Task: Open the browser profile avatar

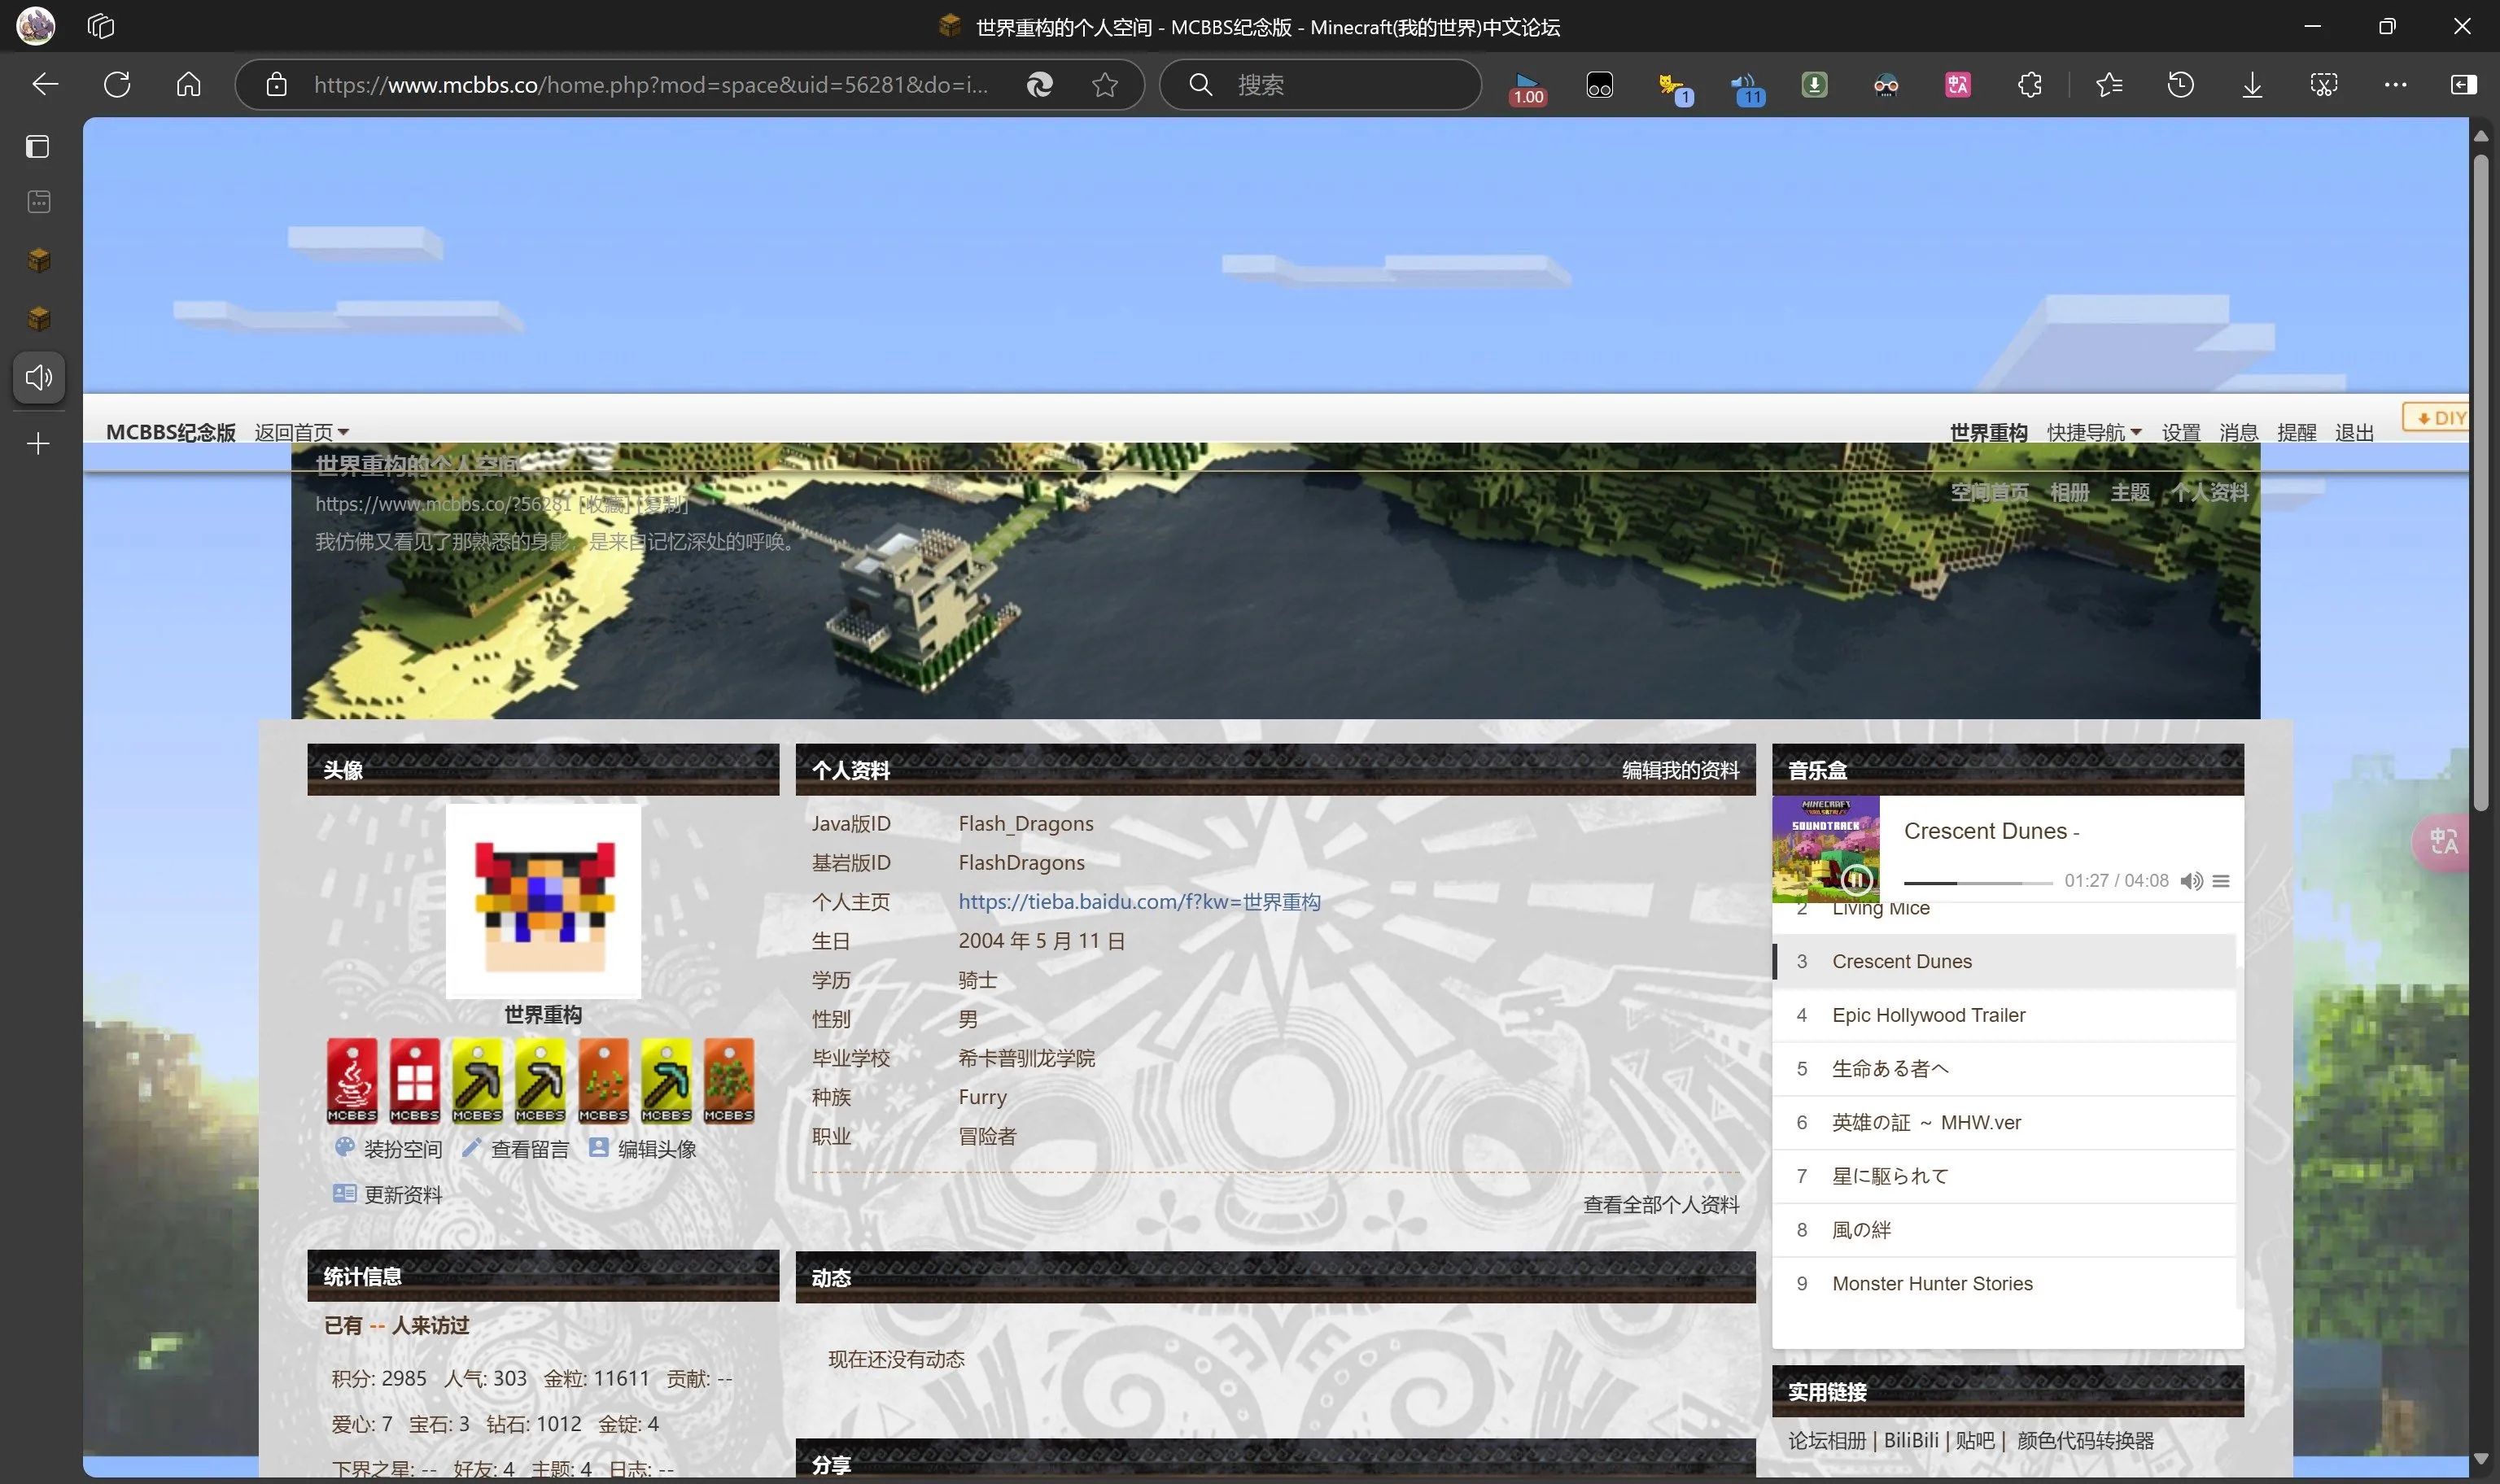Action: tap(36, 26)
